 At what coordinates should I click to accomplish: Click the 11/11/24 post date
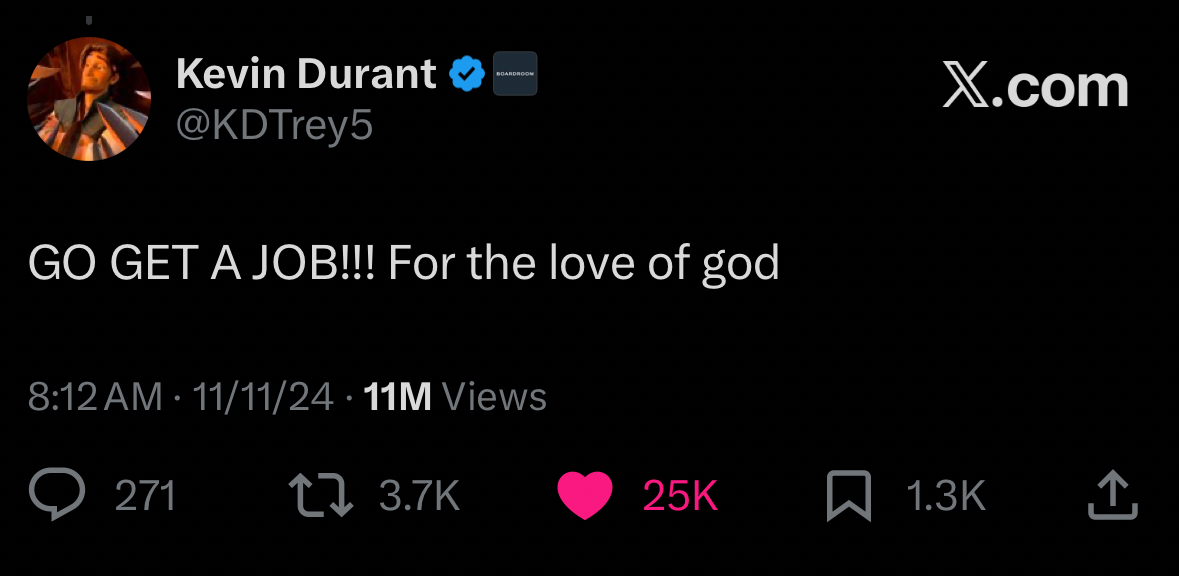pyautogui.click(x=264, y=397)
